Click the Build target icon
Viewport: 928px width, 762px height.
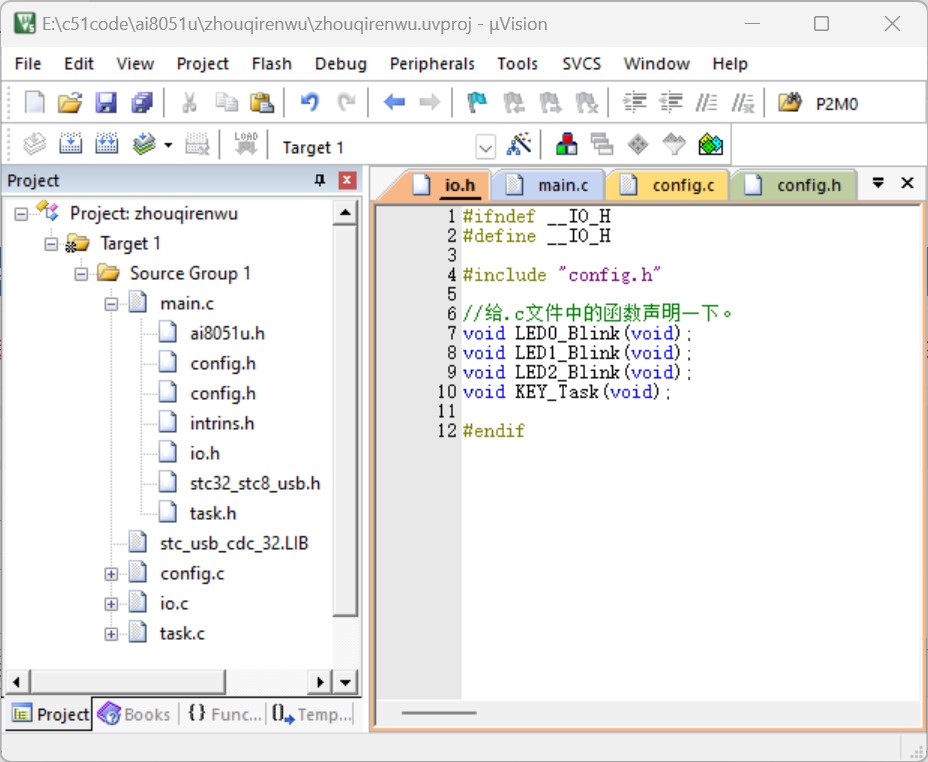tap(70, 144)
